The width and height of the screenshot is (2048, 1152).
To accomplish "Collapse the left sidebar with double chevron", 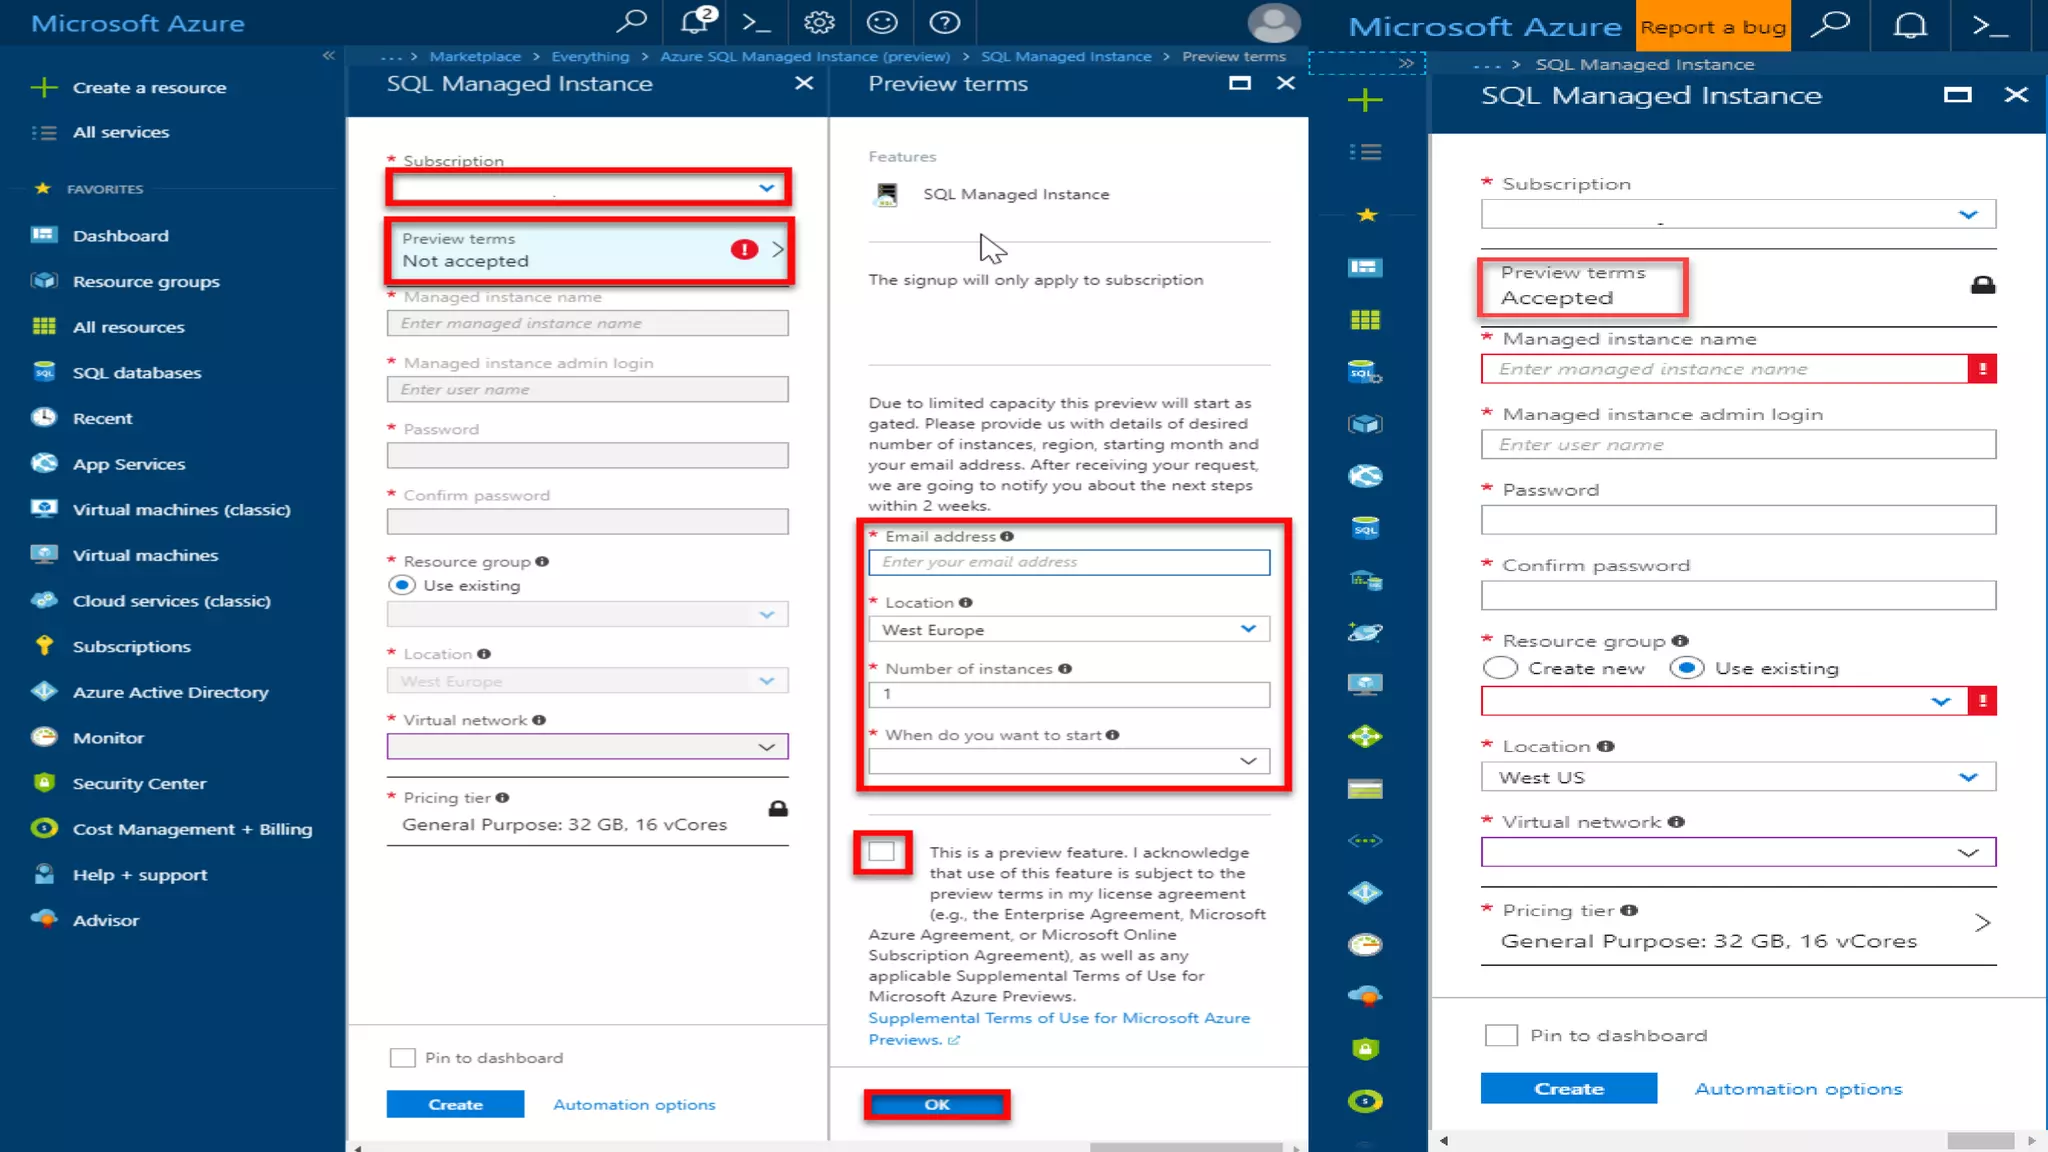I will 328,56.
